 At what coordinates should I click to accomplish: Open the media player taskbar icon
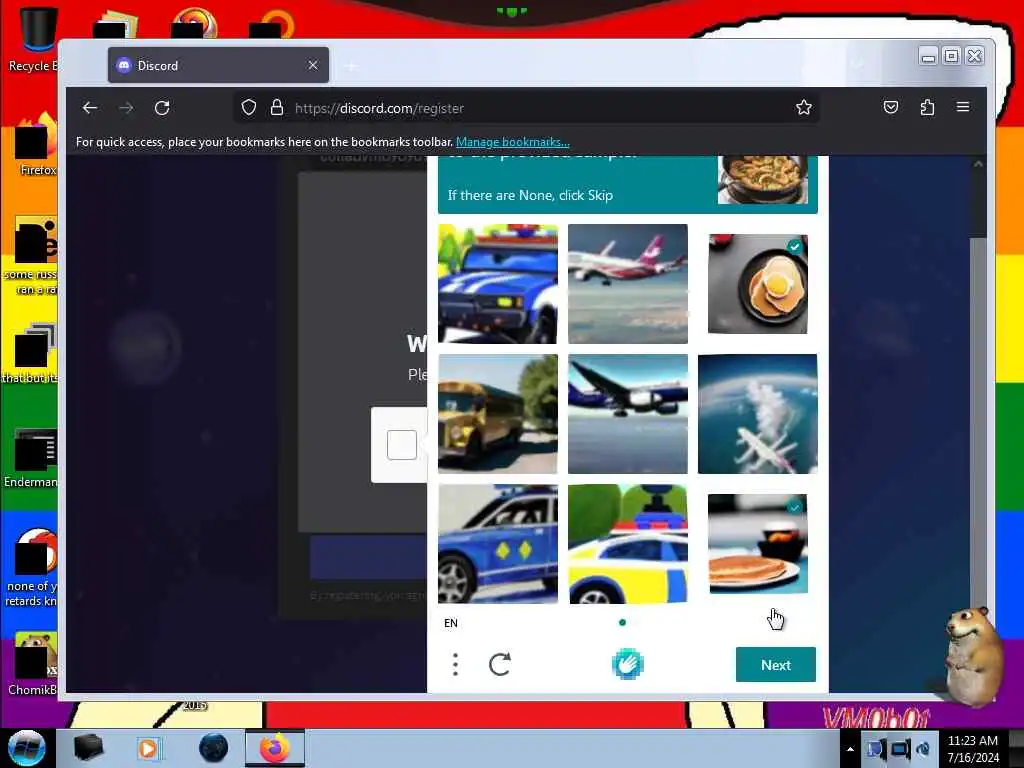pyautogui.click(x=148, y=748)
